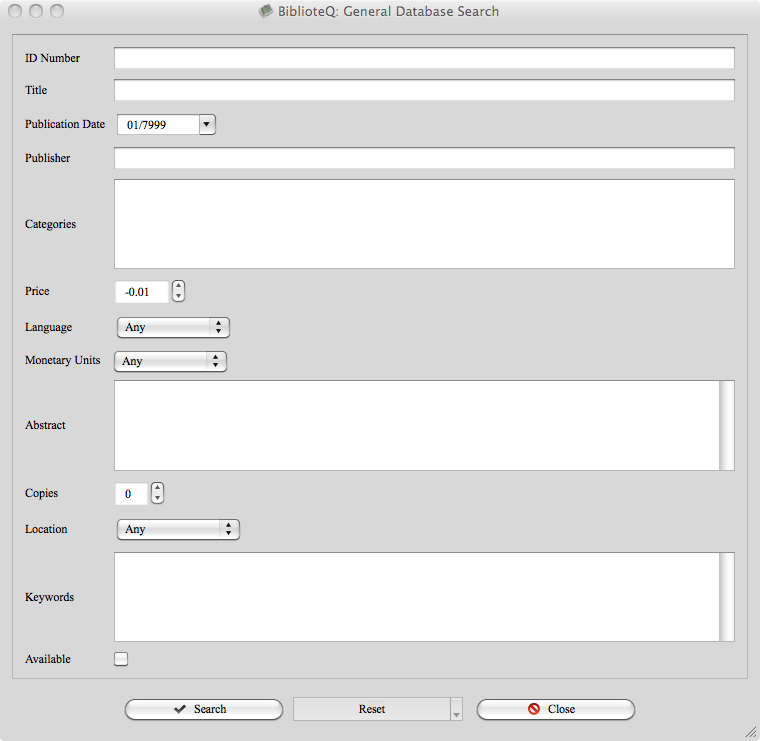Click the window resize grip icon
The image size is (760, 741).
tap(750, 732)
